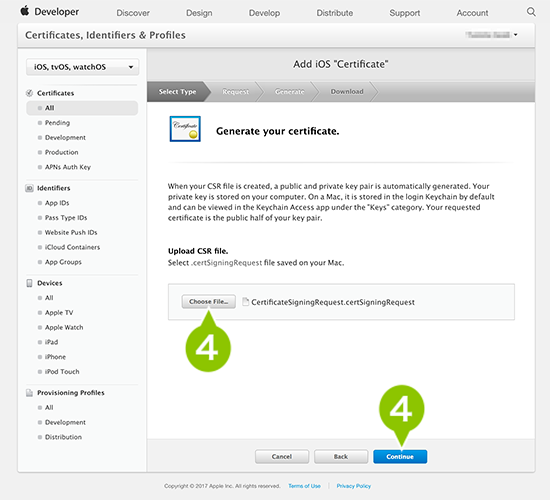This screenshot has height=500, width=550.
Task: Select Pass Type IDs
Action: tap(66, 218)
